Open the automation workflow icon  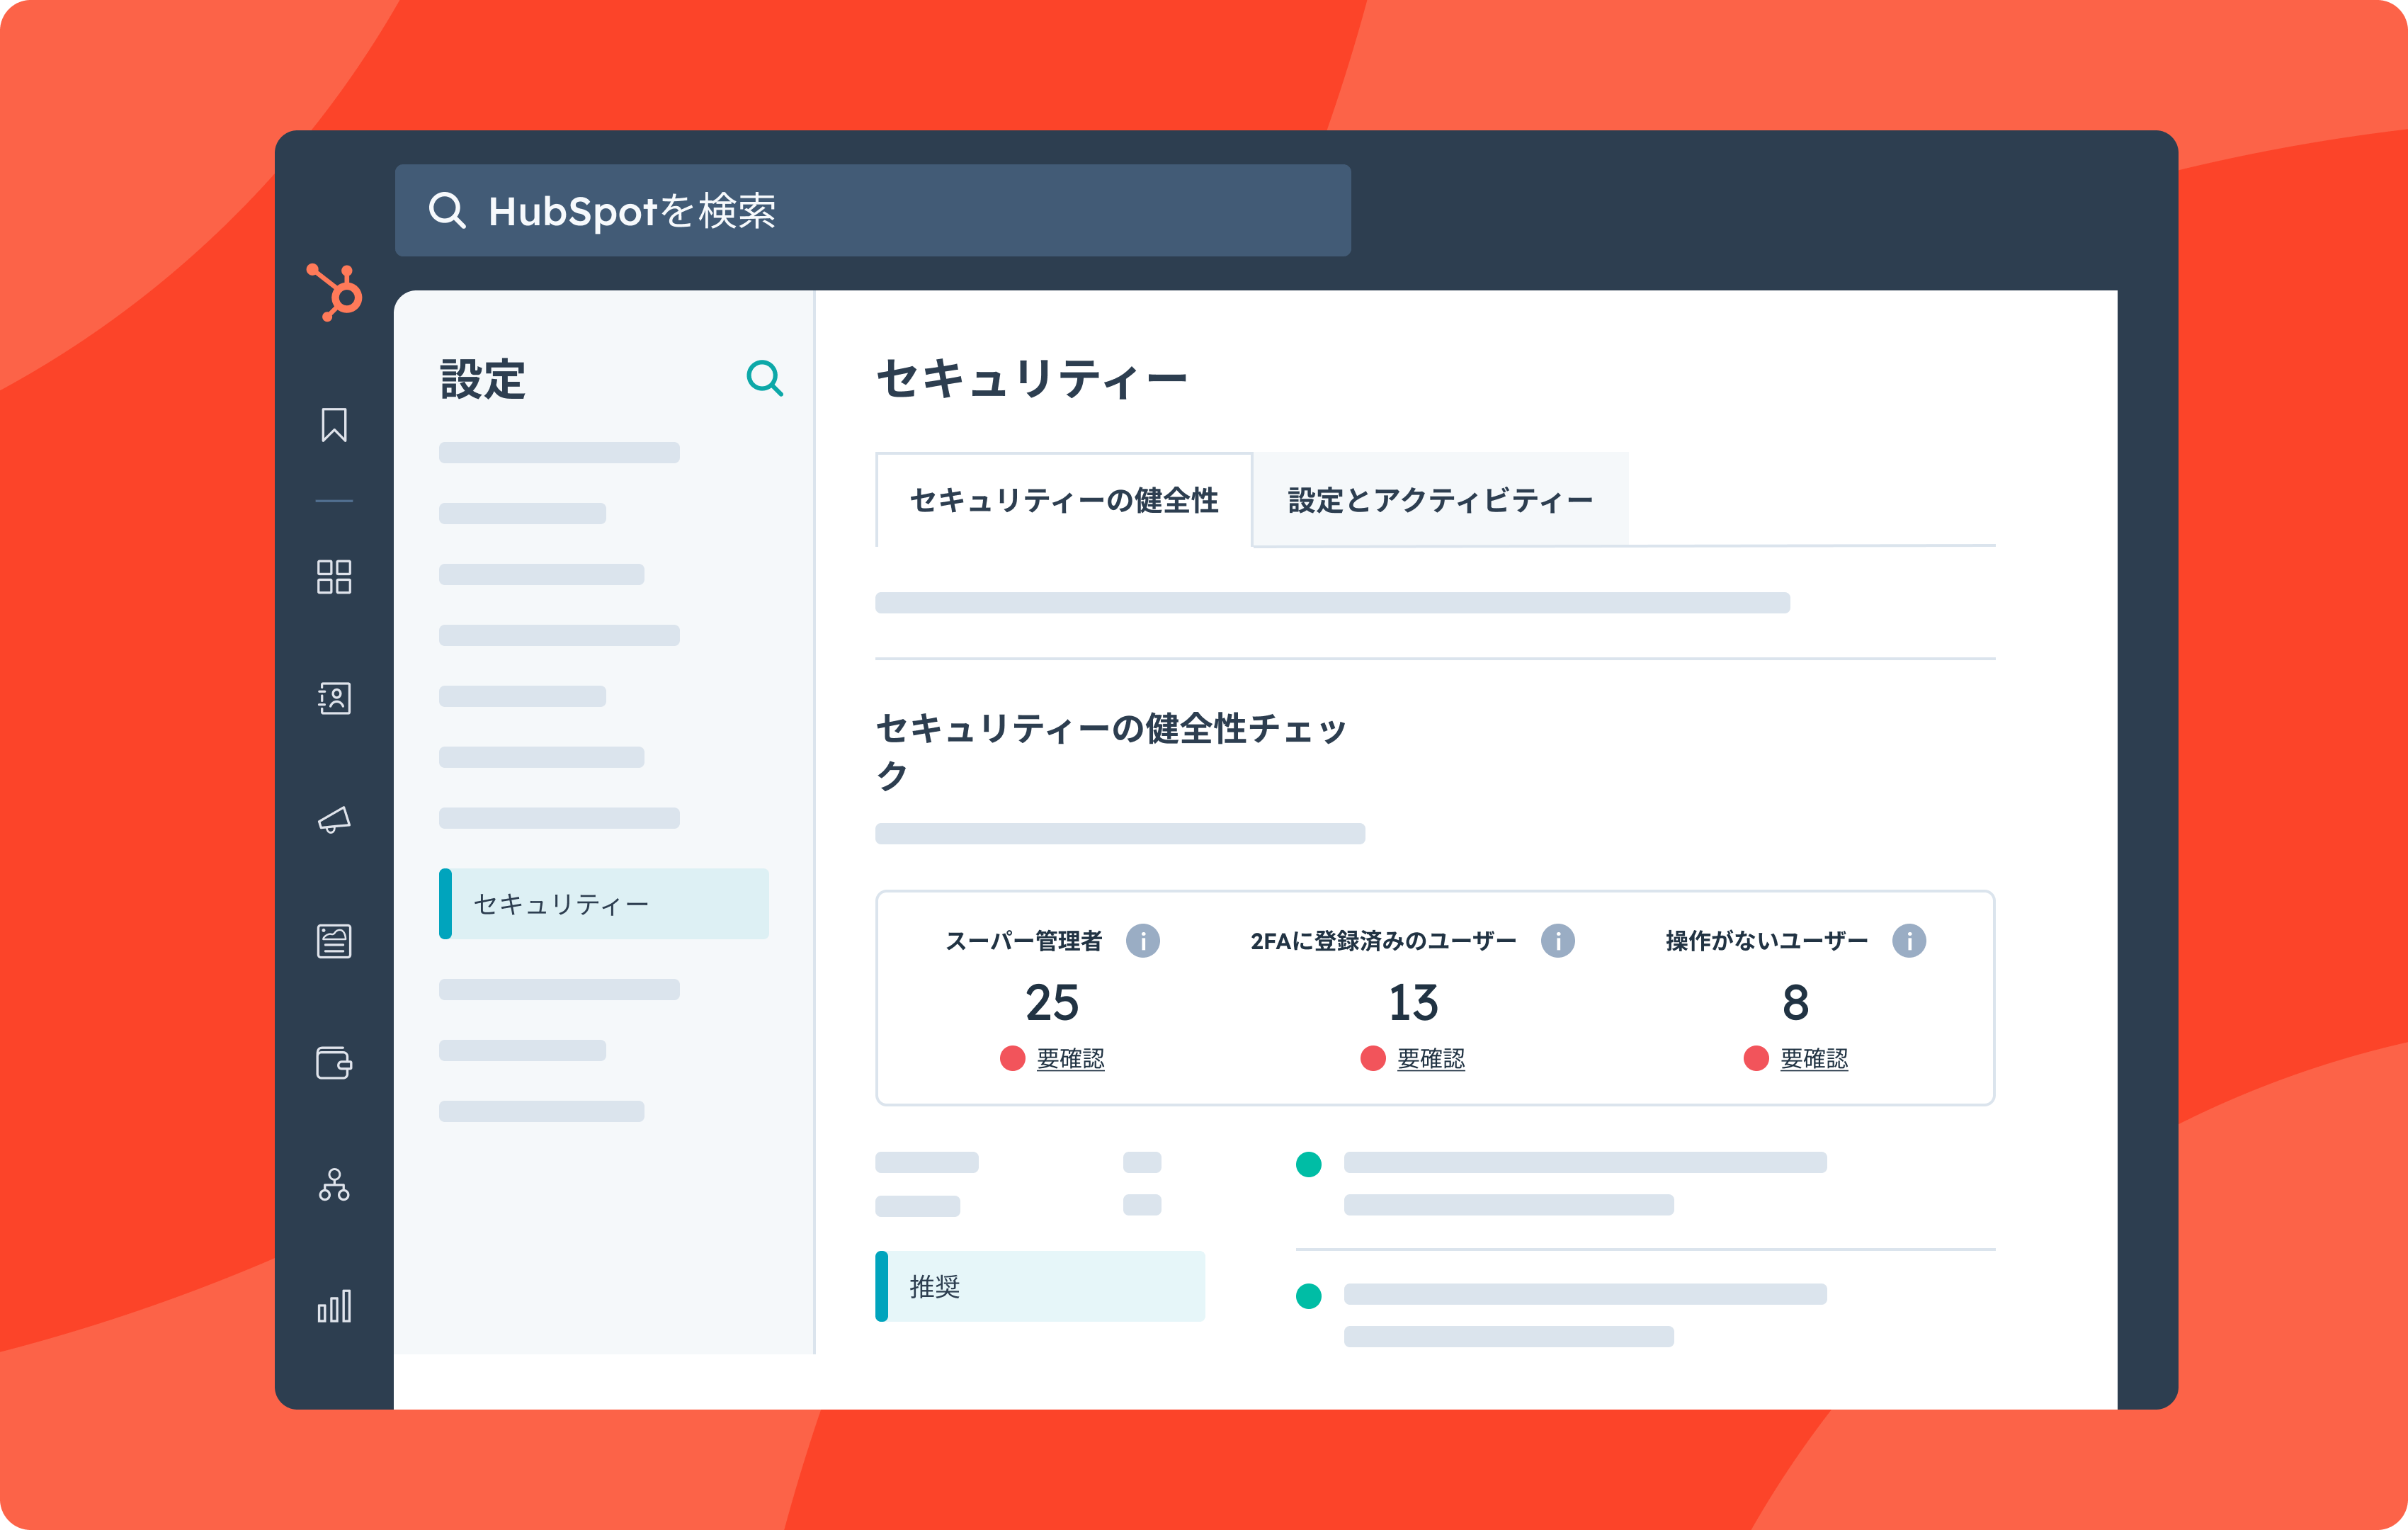(x=334, y=1184)
